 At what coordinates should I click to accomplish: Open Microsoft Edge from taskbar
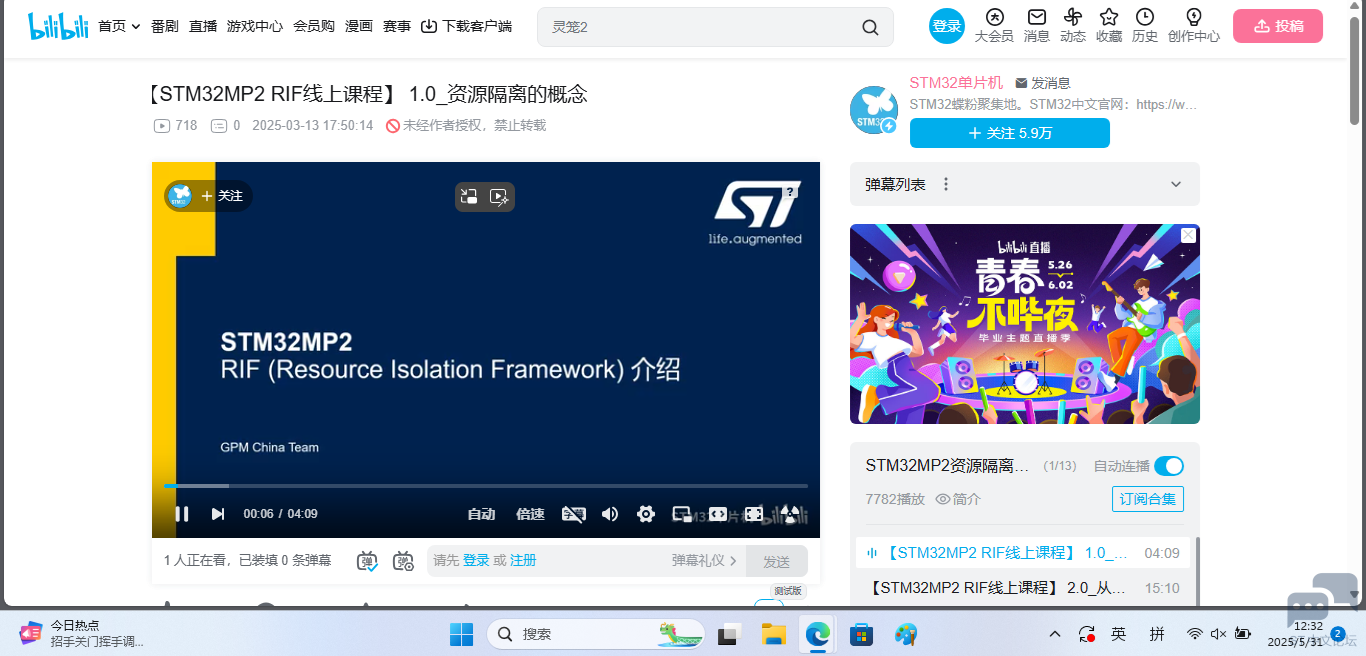click(x=817, y=634)
